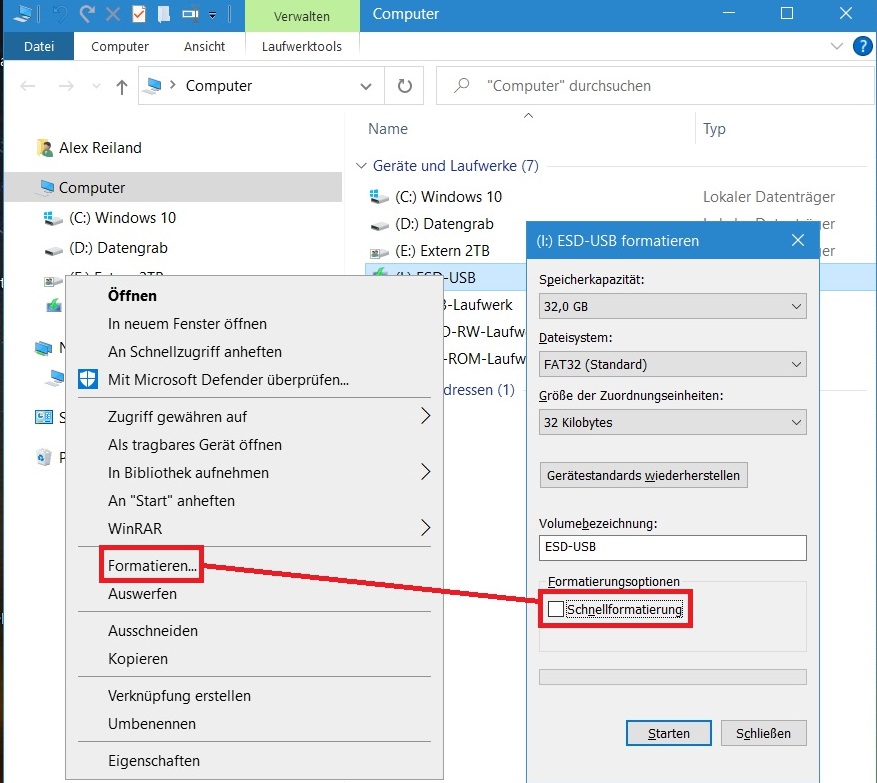Expand the WinRAR submenu
The height and width of the screenshot is (783, 877).
(255, 528)
